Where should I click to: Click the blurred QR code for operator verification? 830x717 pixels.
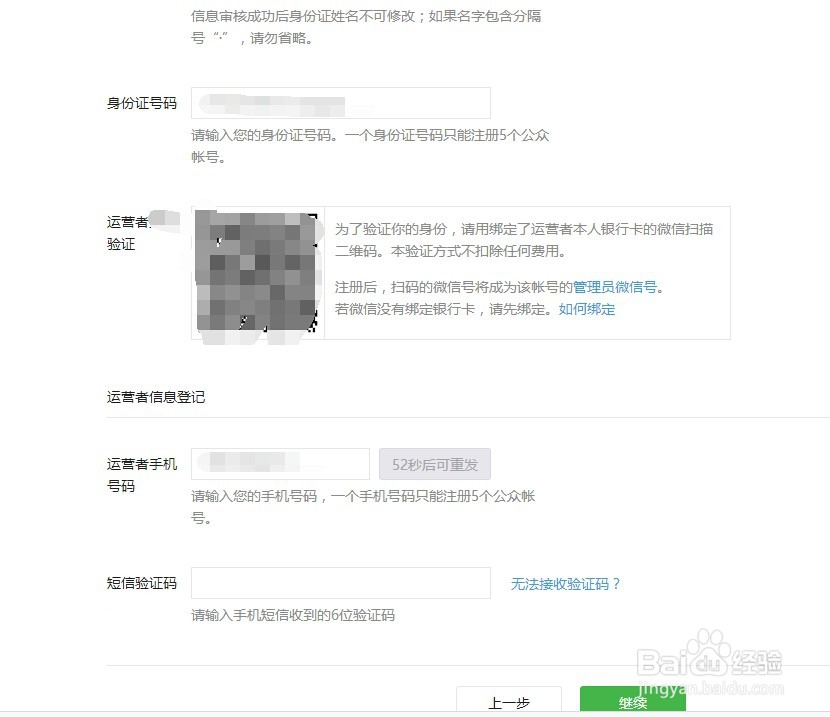tap(258, 273)
